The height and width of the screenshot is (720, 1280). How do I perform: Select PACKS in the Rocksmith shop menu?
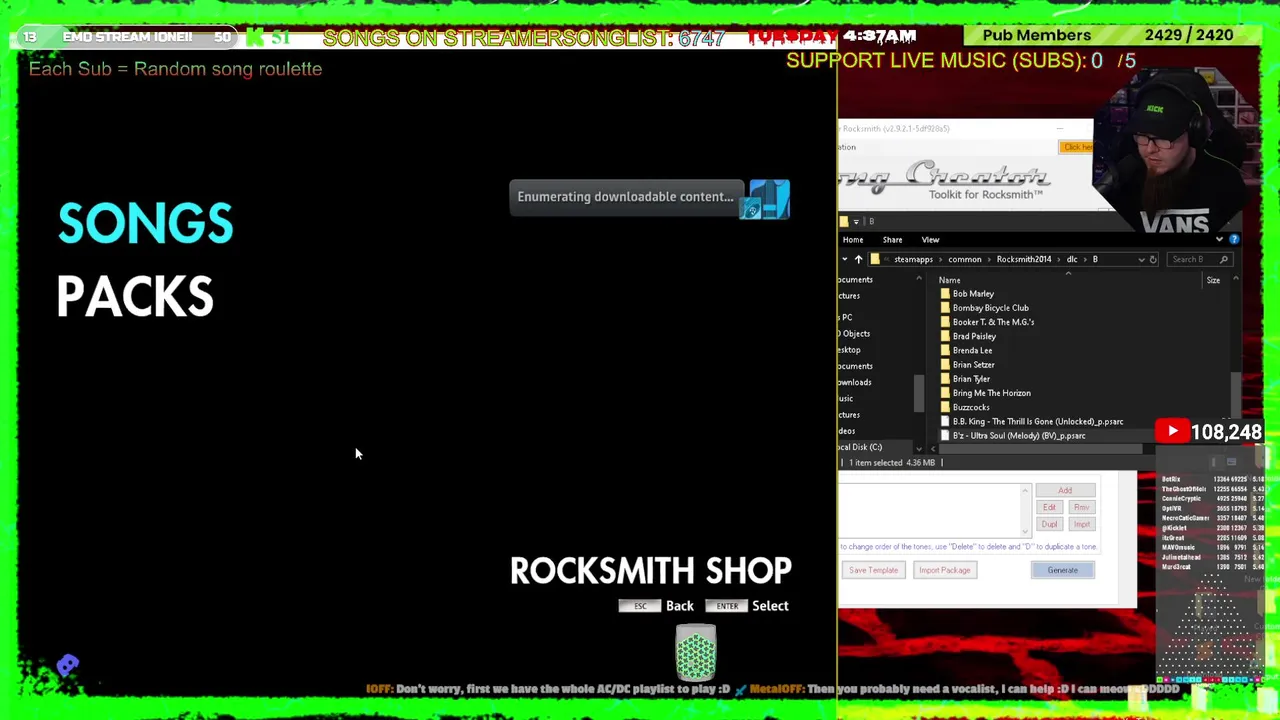tap(135, 297)
